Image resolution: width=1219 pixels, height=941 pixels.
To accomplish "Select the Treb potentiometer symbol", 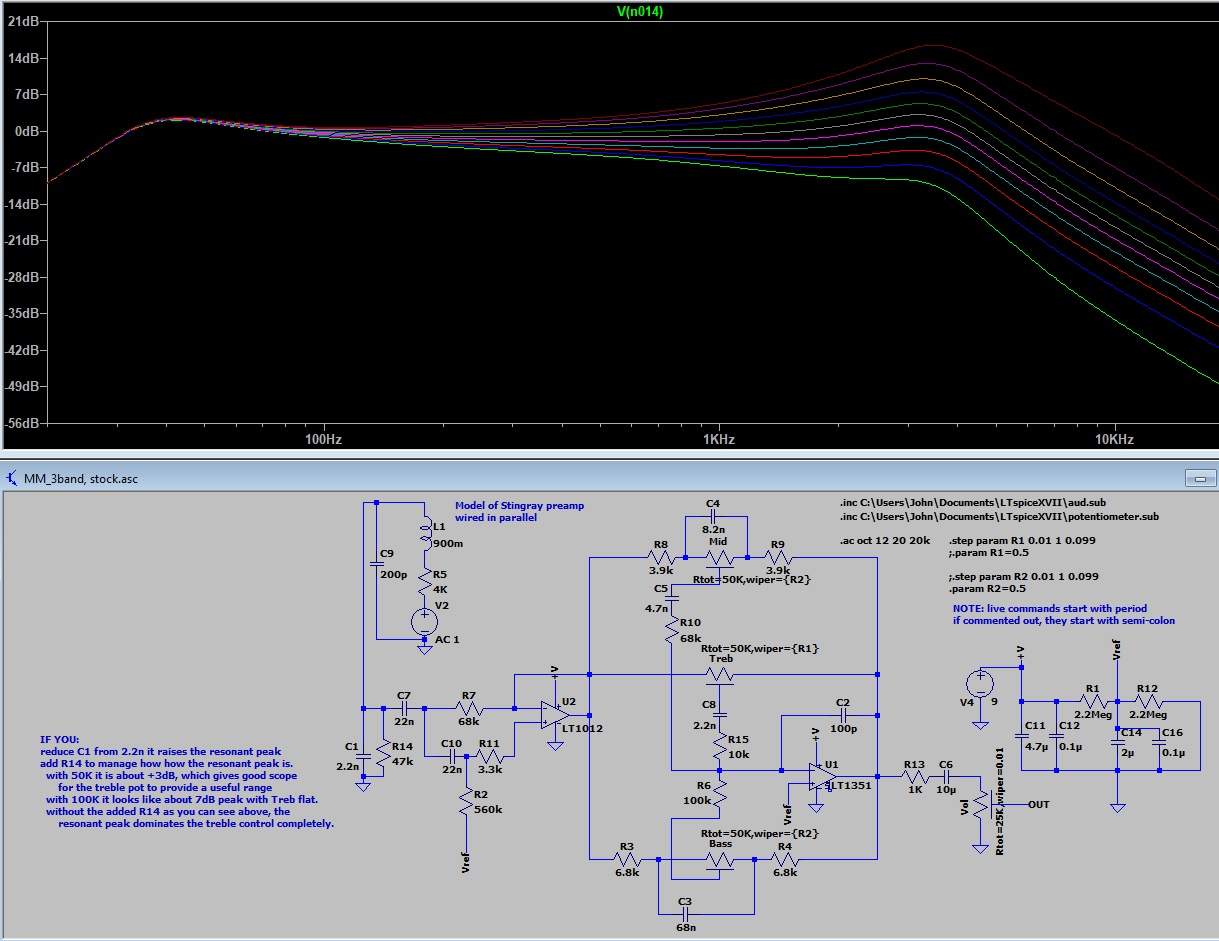I will 720,677.
